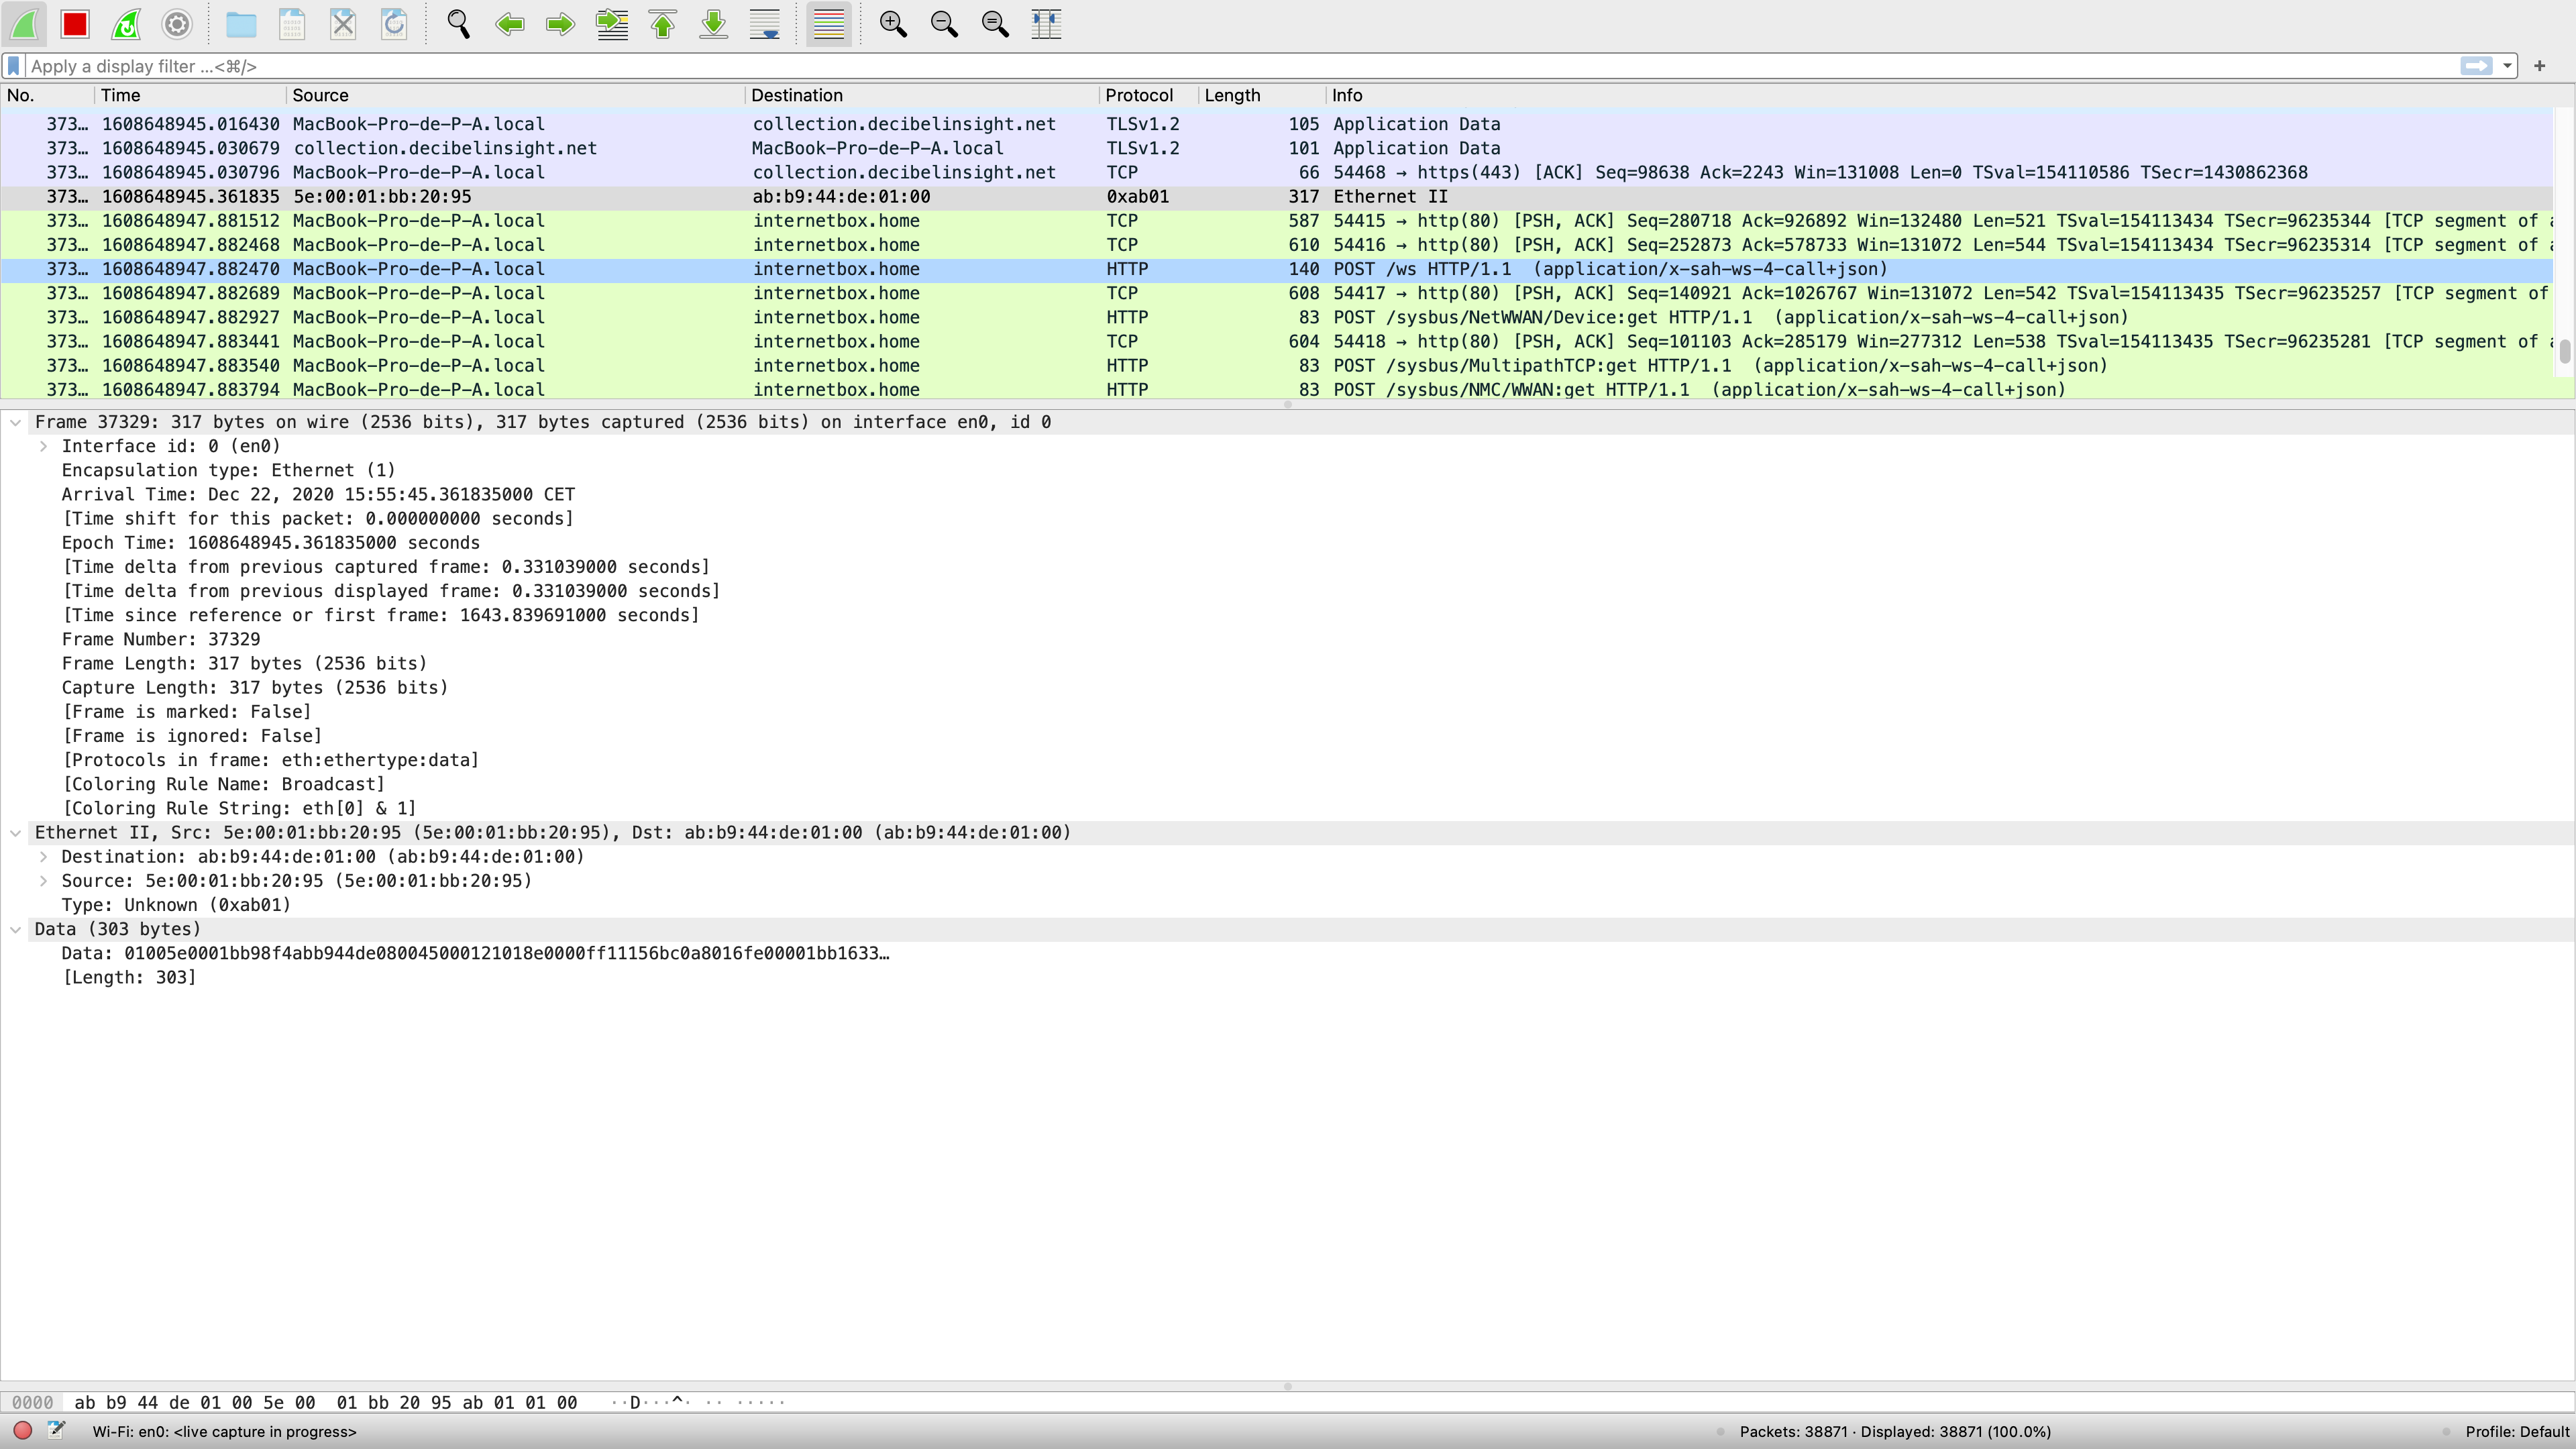Screen dimensions: 2576x1449
Task: Close the current capture file
Action: 343,24
